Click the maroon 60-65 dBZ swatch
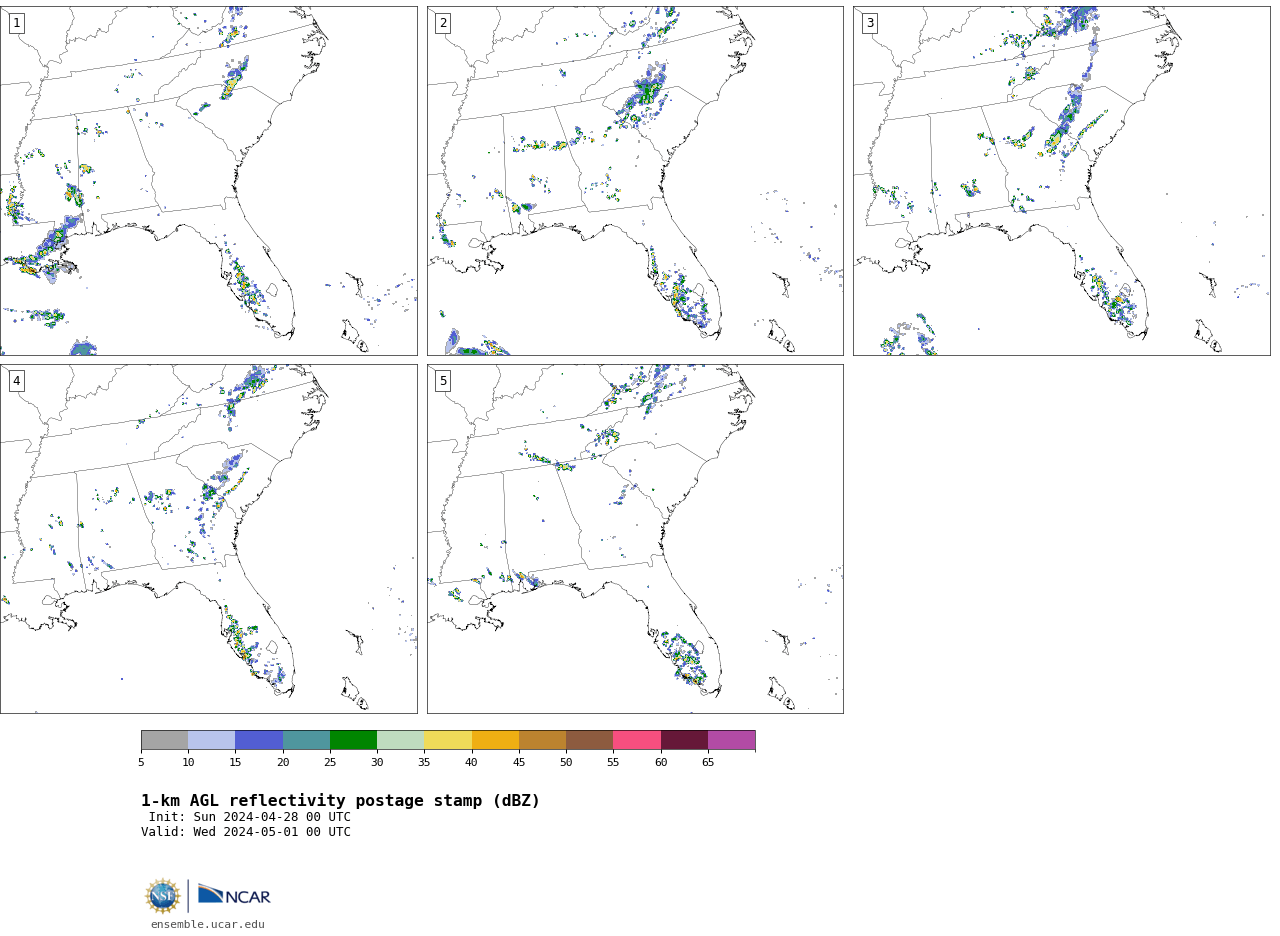This screenshot has width=1280, height=936. pyautogui.click(x=684, y=740)
